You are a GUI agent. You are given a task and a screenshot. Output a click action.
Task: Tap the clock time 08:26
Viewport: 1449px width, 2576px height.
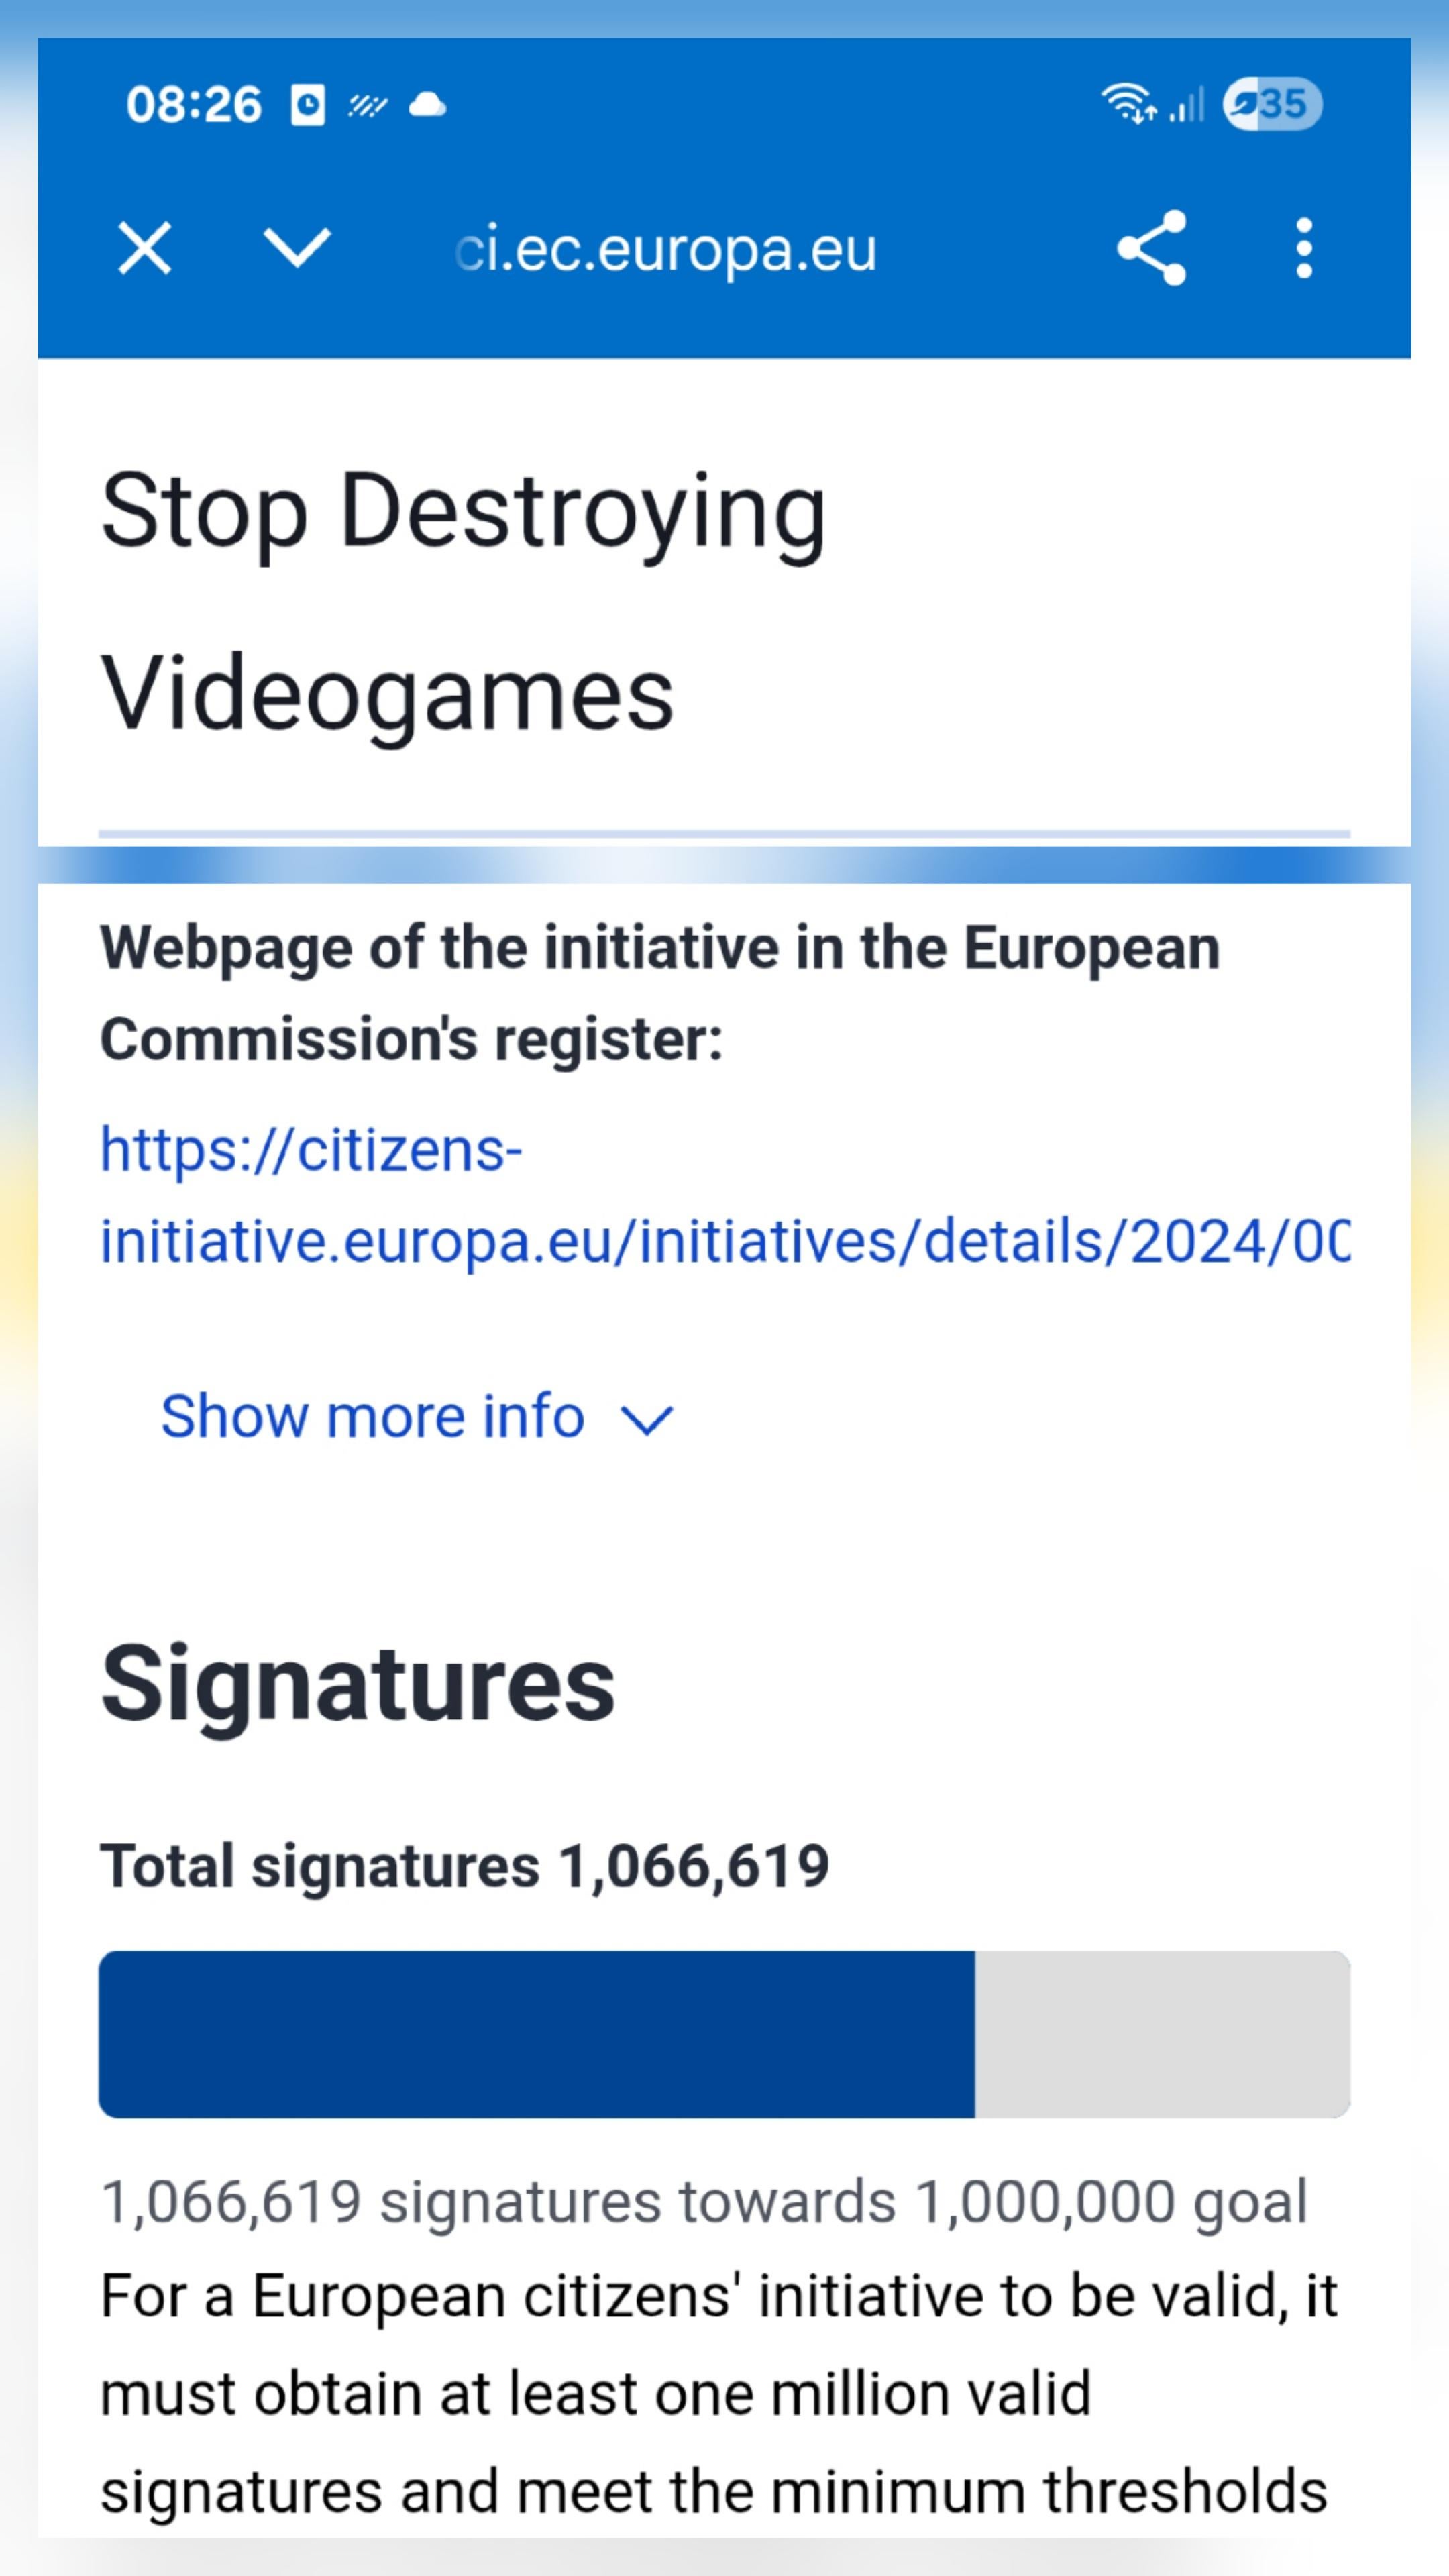(x=194, y=105)
